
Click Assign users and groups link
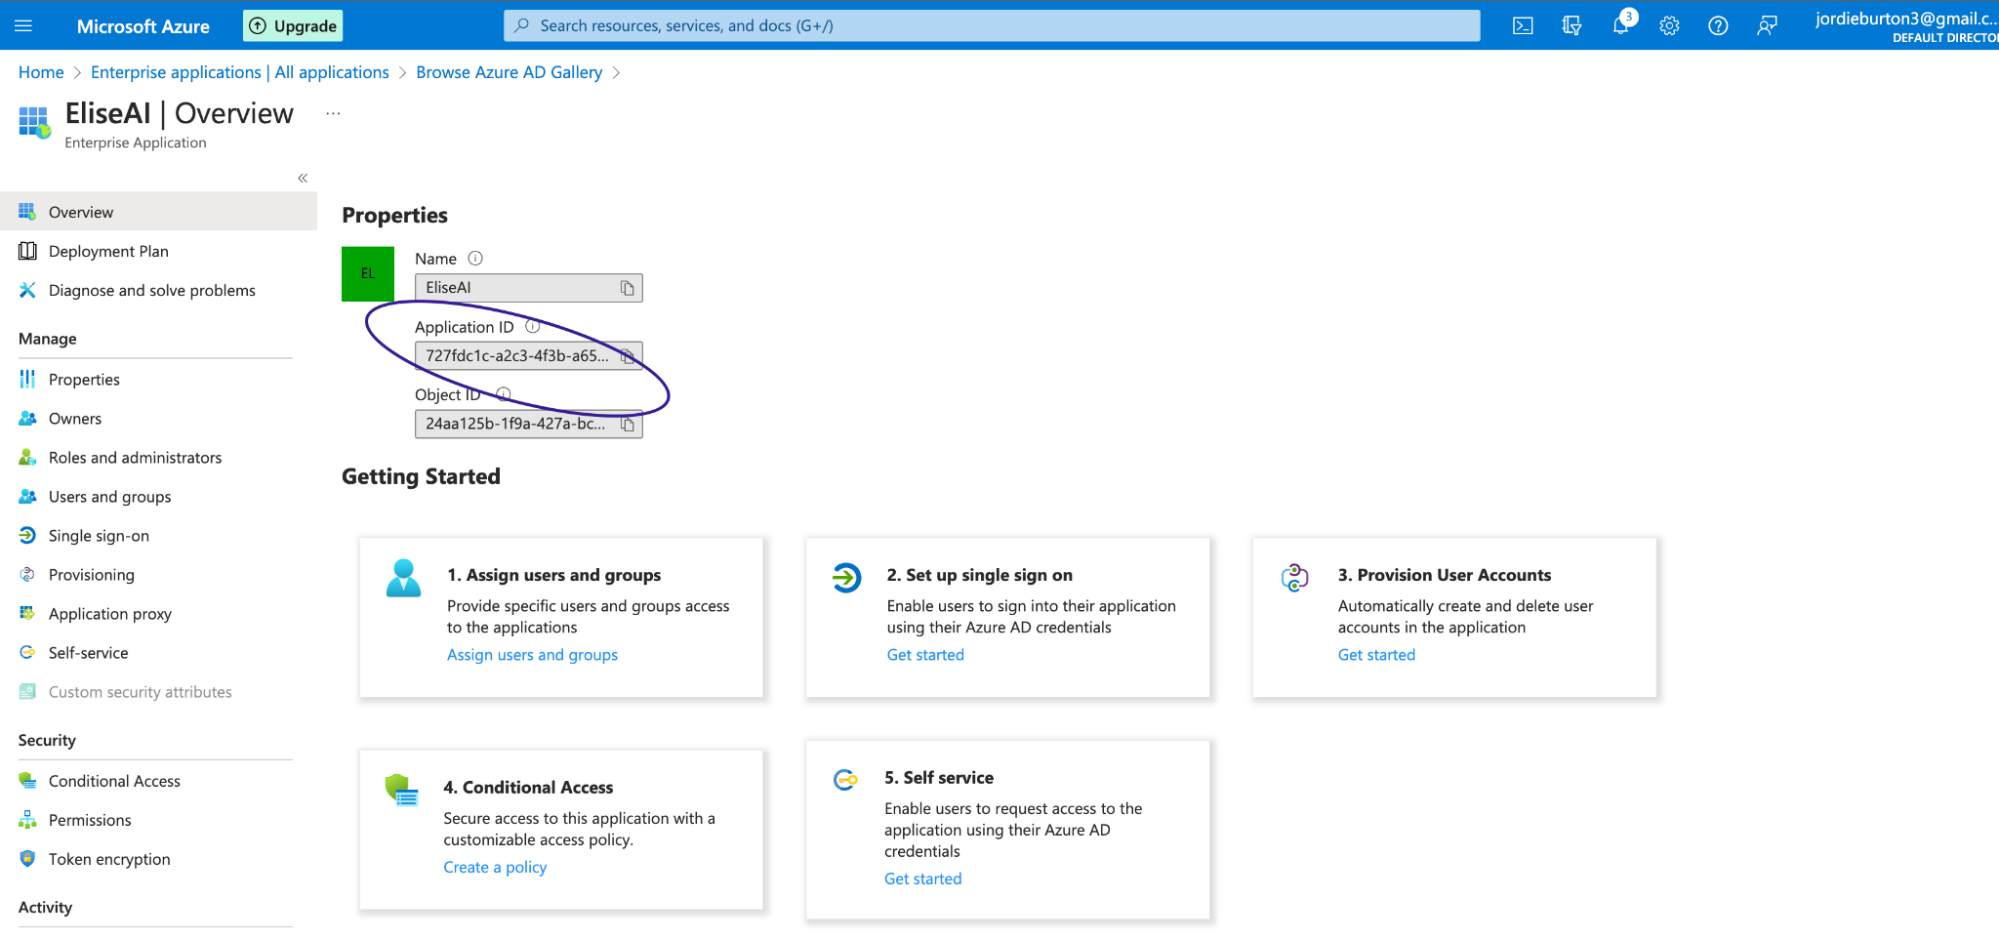click(x=532, y=654)
